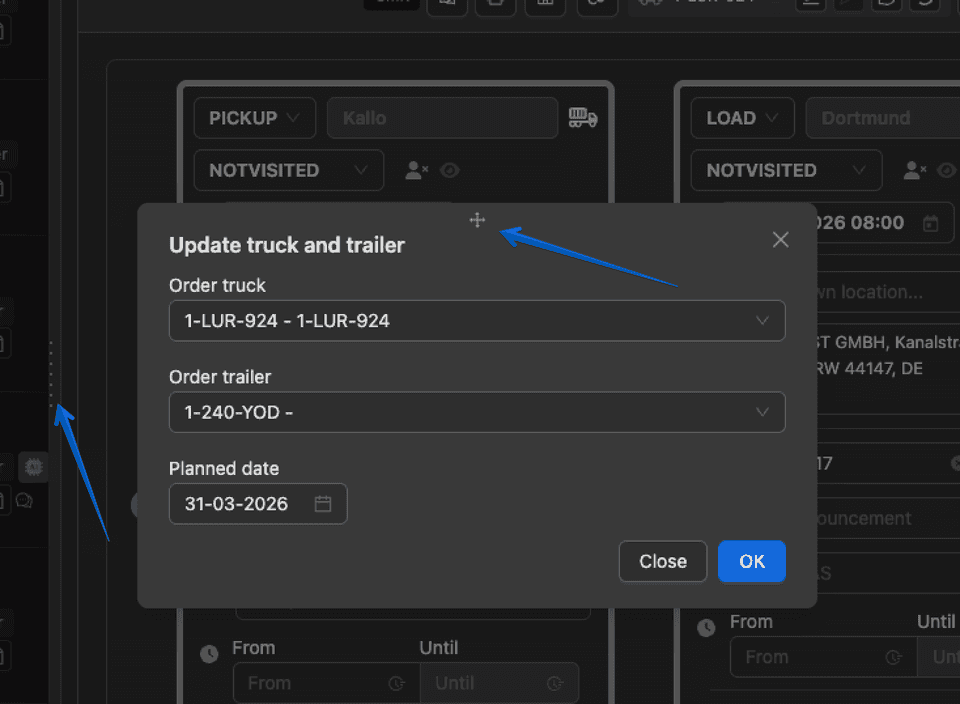Screen dimensions: 960x704
Task: Click the From time field in PICKUP card
Action: tap(327, 683)
